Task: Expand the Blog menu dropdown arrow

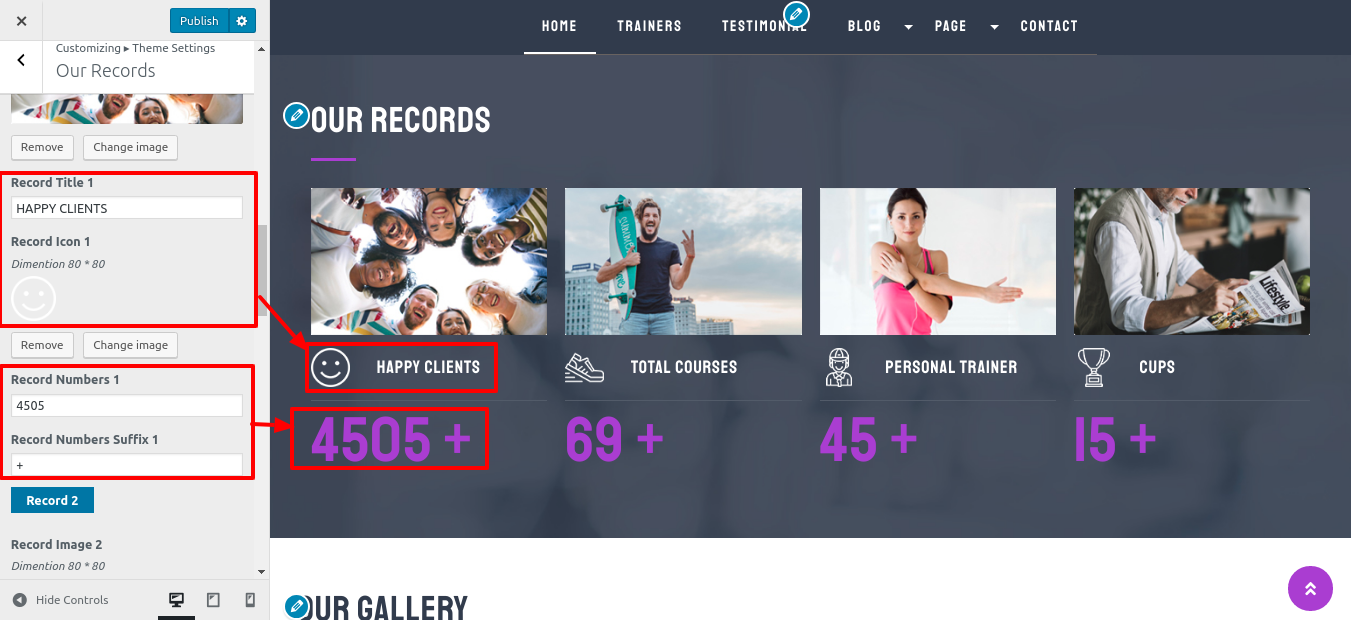Action: click(x=908, y=27)
